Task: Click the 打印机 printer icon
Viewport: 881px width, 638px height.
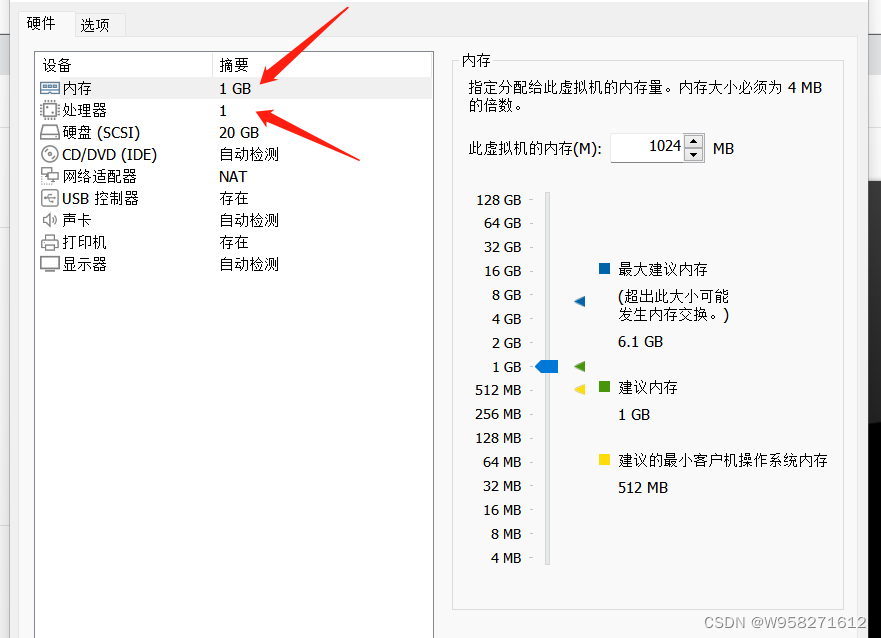Action: [x=49, y=243]
